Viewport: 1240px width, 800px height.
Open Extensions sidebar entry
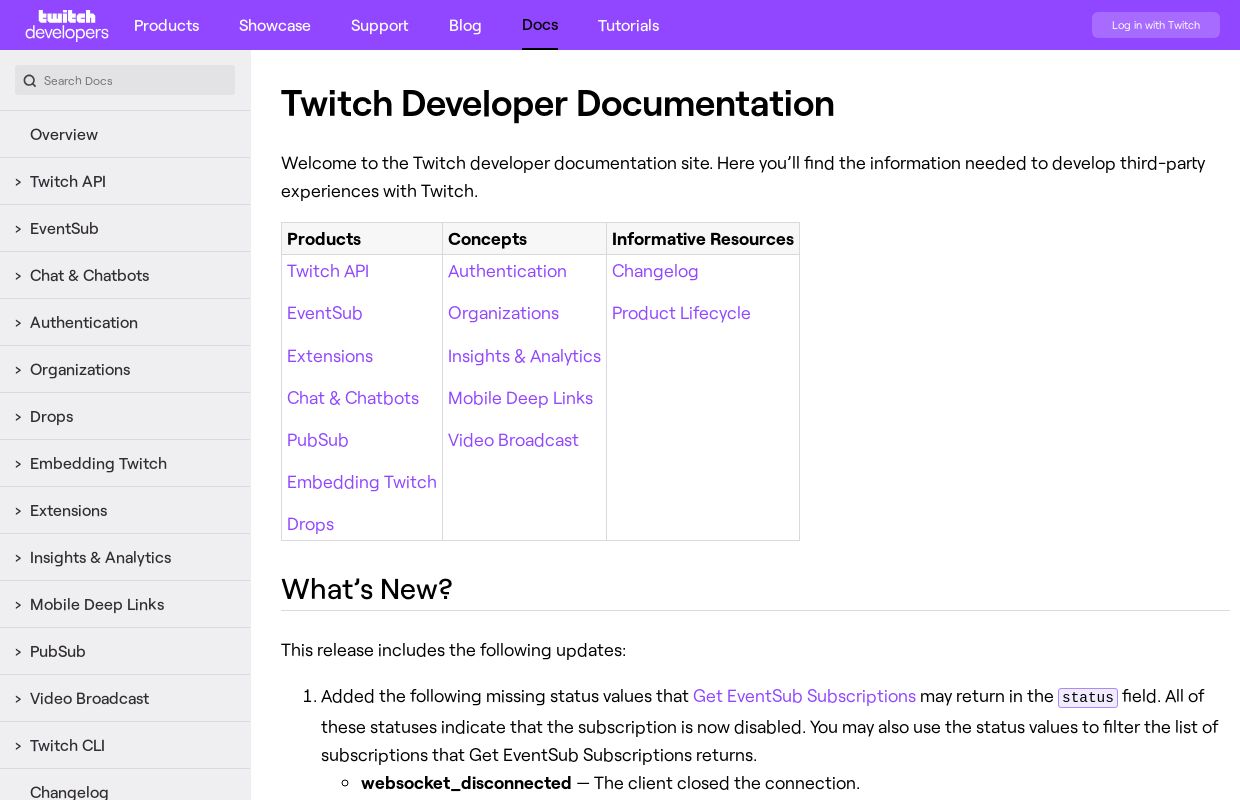pos(68,510)
